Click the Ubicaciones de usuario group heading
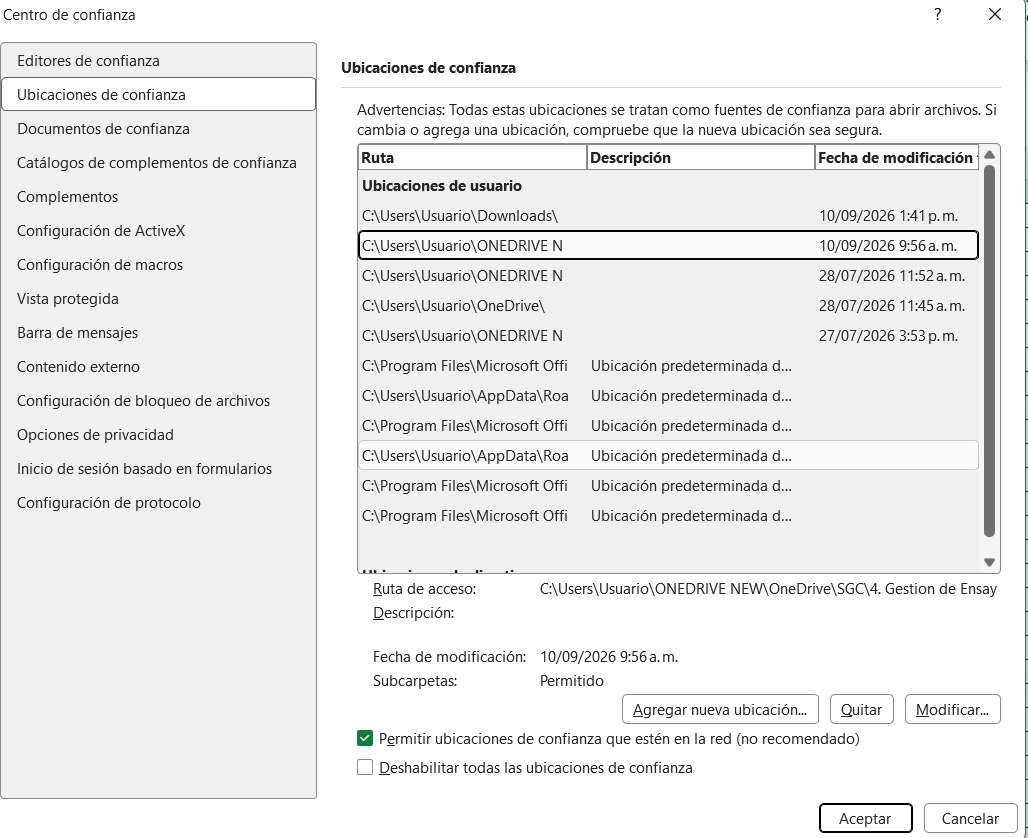1028x838 pixels. (442, 186)
